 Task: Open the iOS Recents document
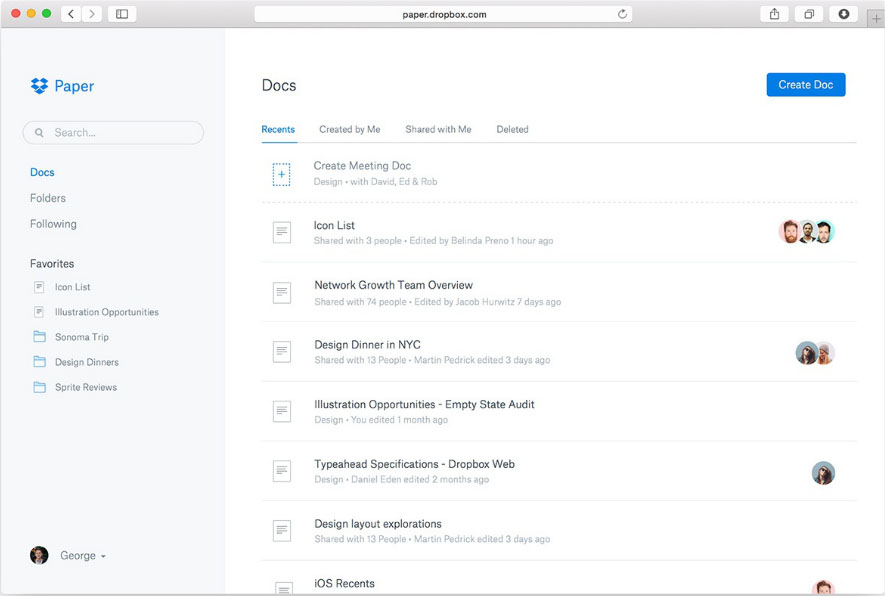coord(344,584)
